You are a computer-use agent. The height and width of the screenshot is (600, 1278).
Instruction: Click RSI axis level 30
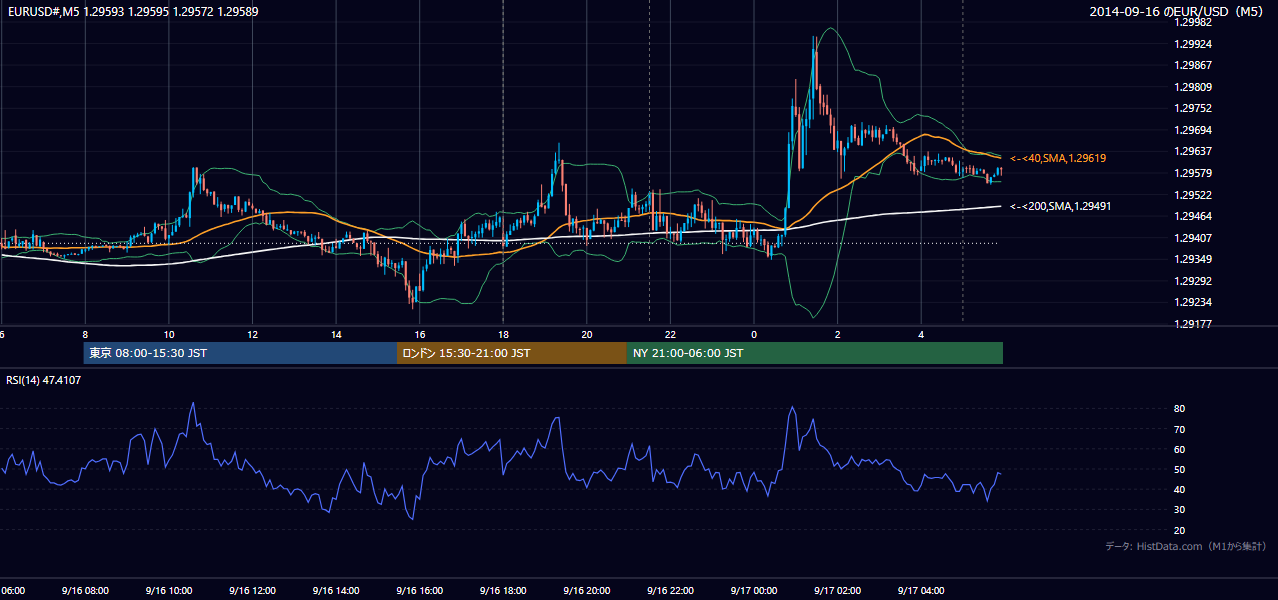pyautogui.click(x=1179, y=510)
